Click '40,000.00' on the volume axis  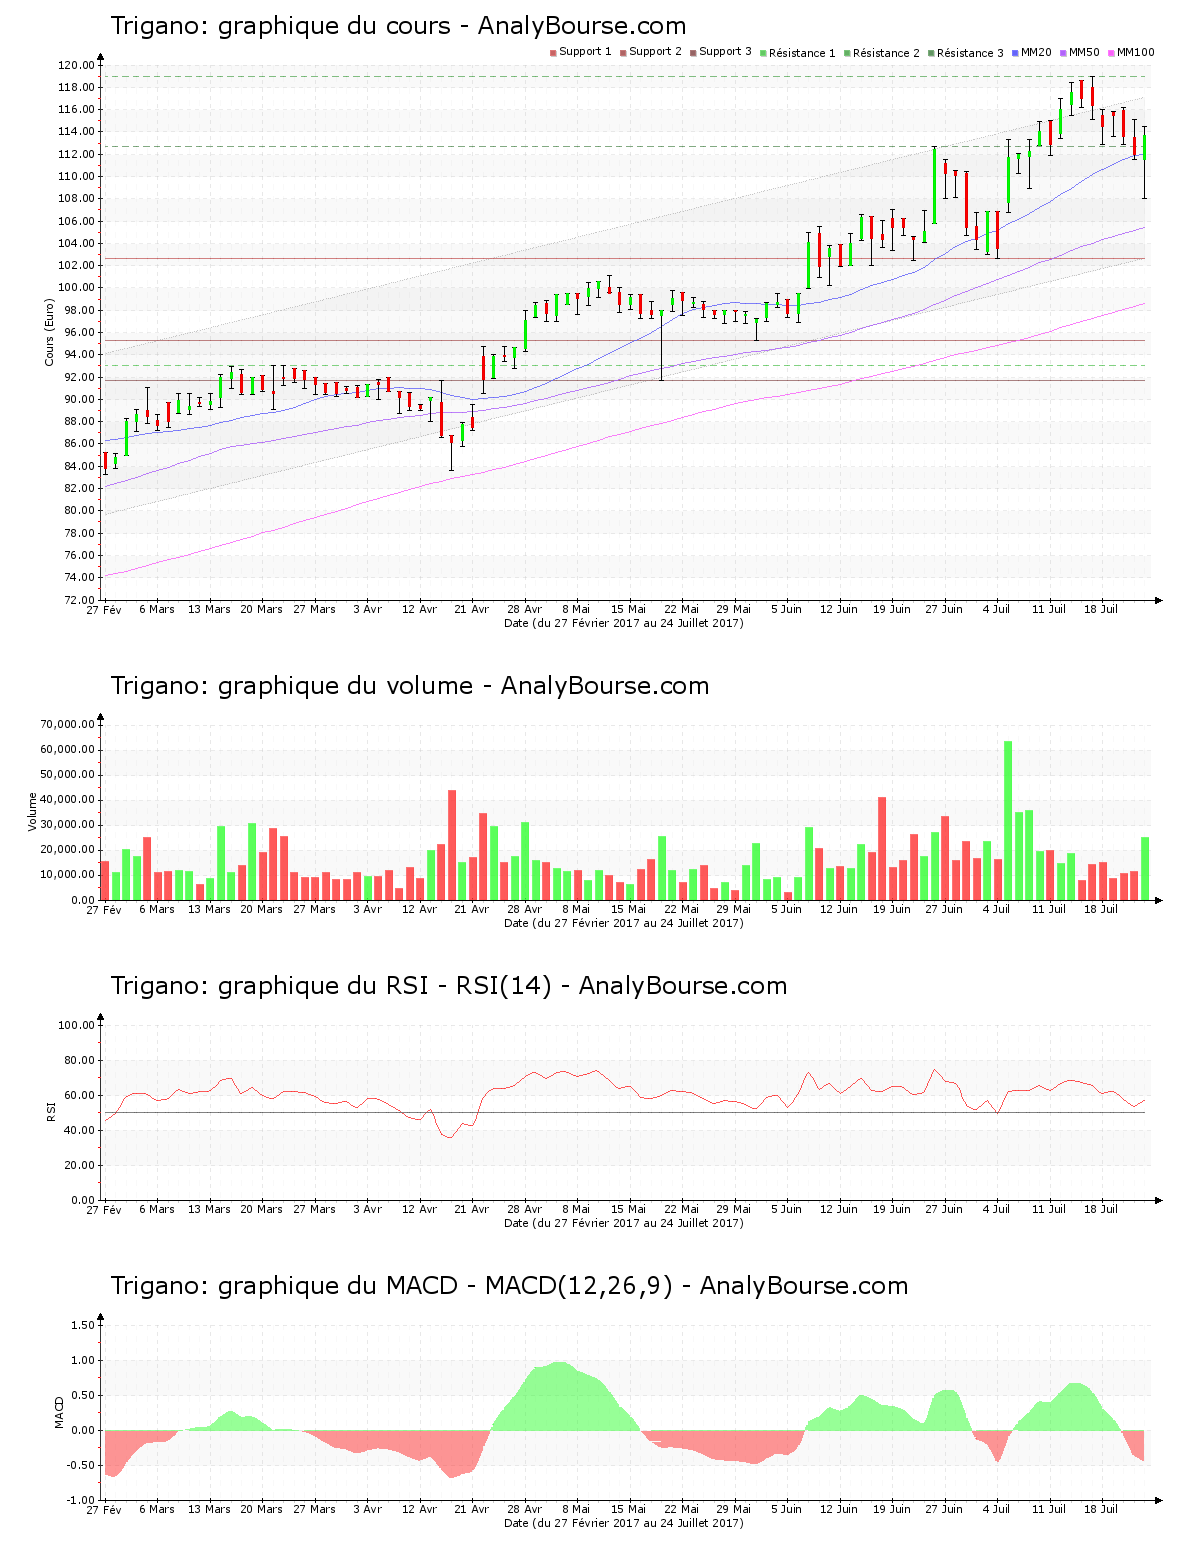point(68,800)
